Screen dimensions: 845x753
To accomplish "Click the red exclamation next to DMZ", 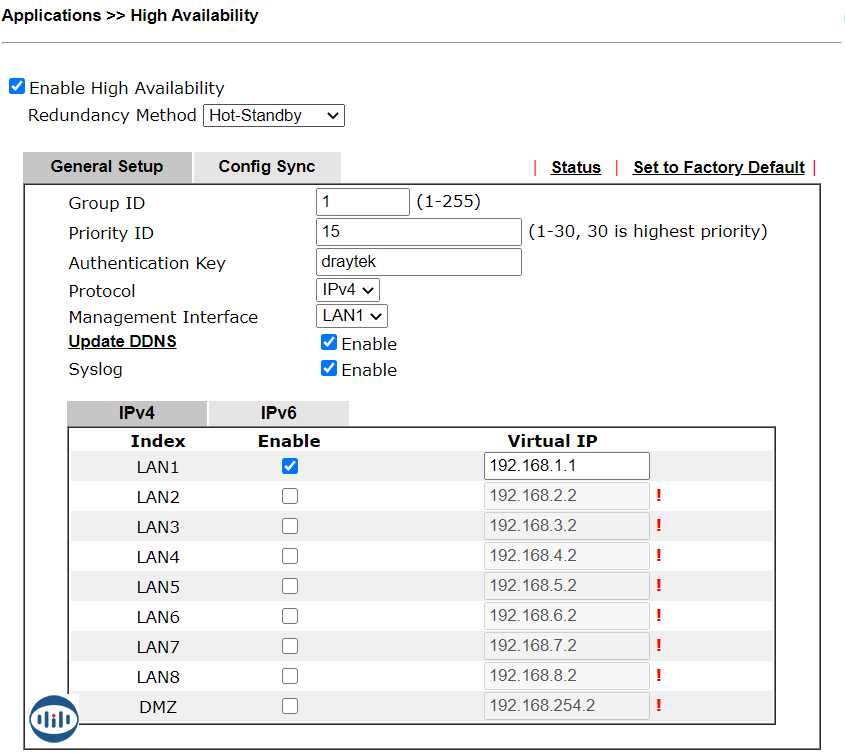I will [x=659, y=706].
